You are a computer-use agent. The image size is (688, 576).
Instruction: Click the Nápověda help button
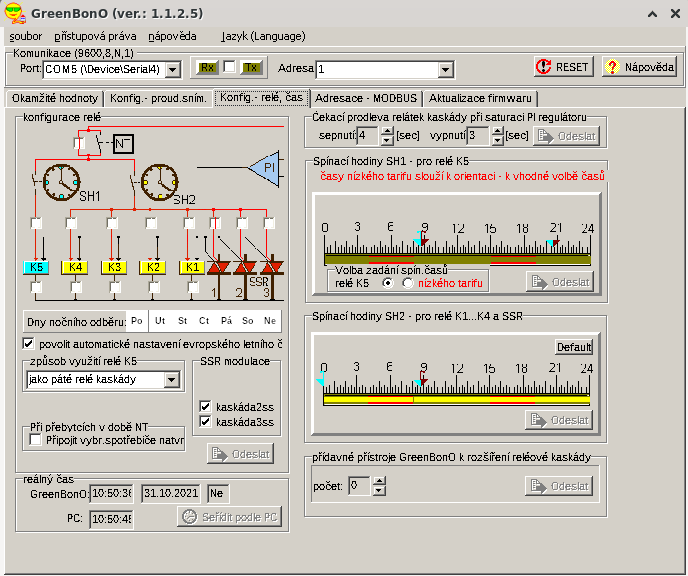click(x=639, y=67)
